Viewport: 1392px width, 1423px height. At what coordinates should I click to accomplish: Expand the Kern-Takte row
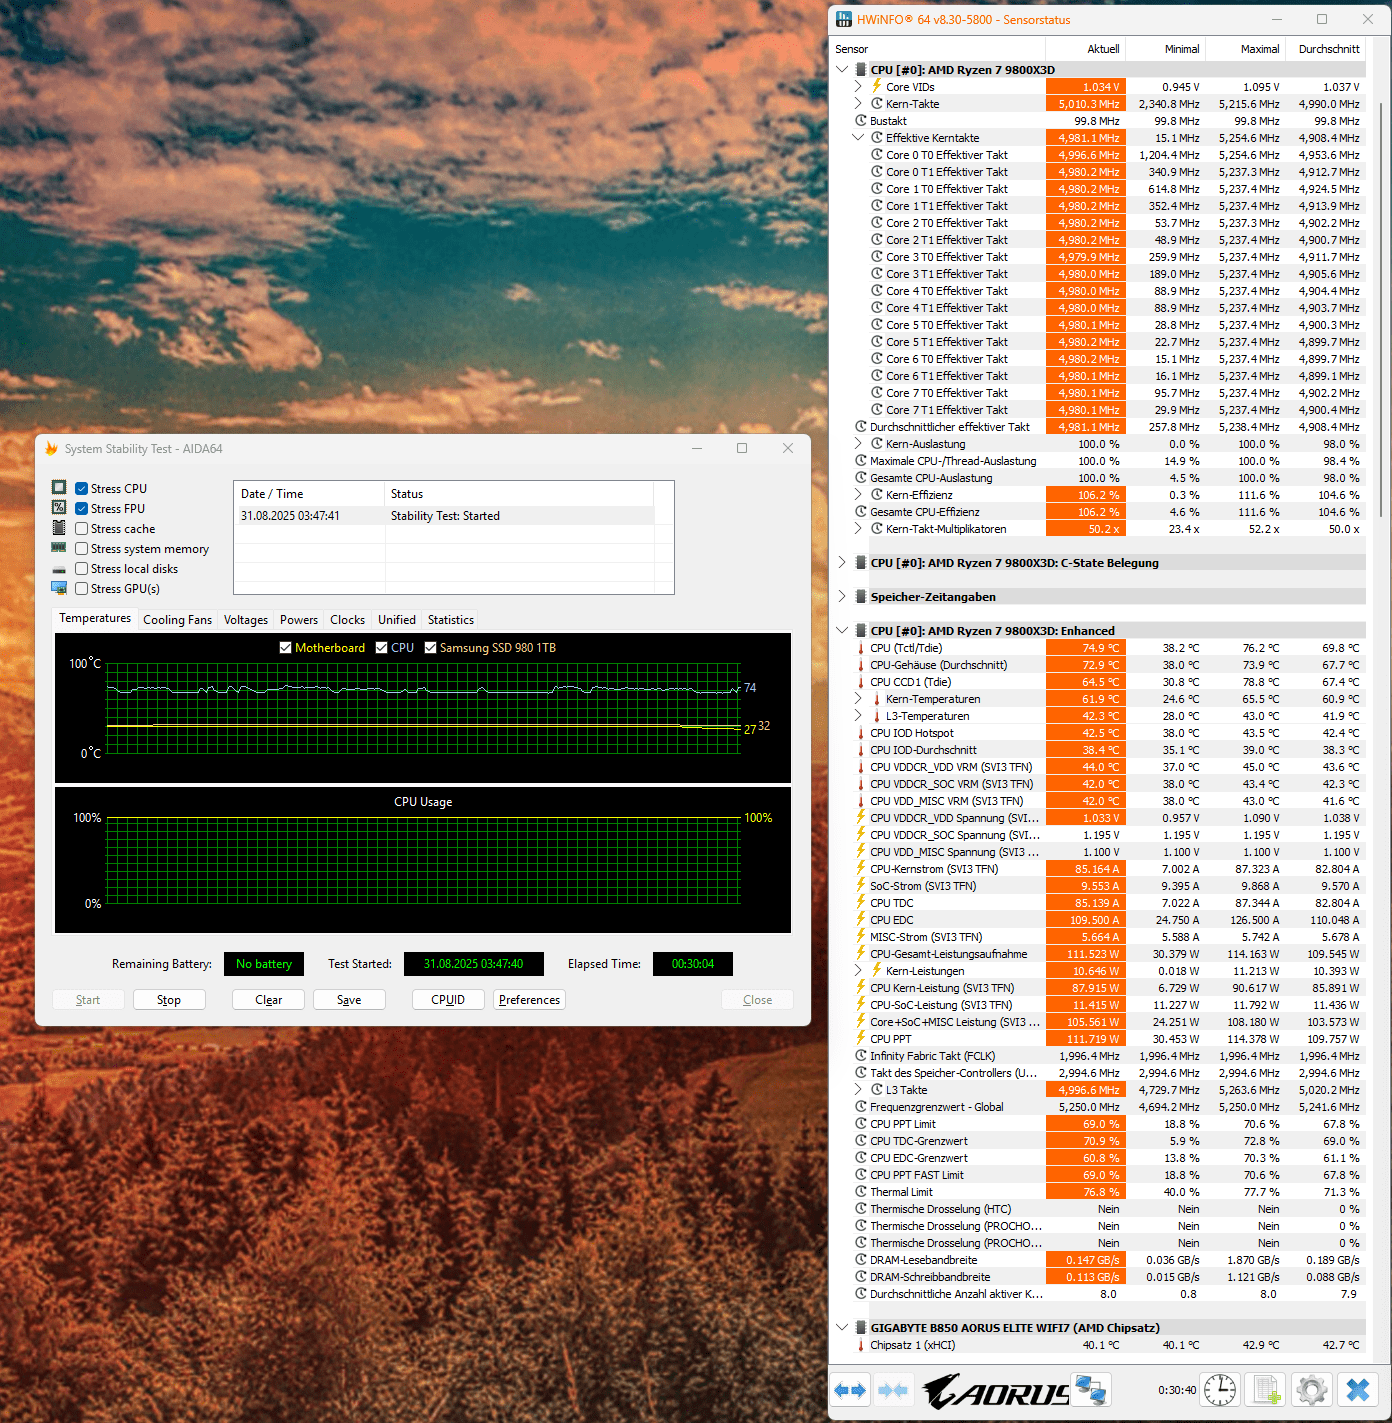coord(858,104)
